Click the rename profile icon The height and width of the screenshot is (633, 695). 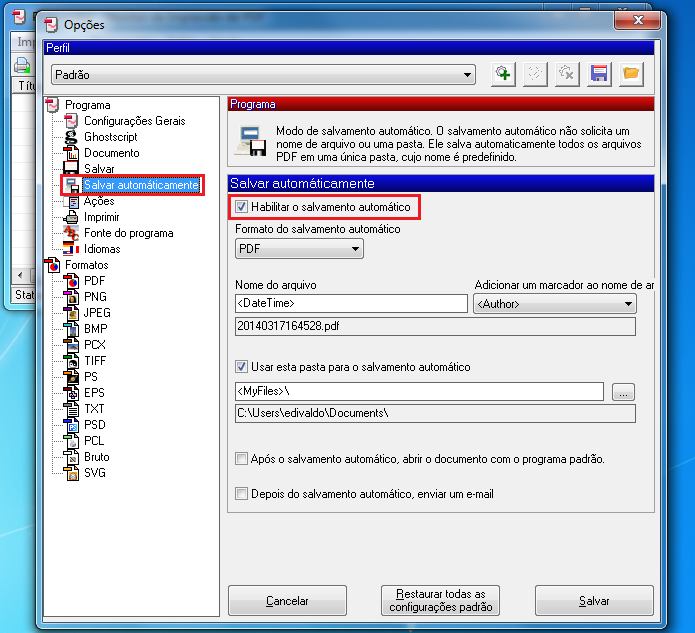pyautogui.click(x=535, y=73)
